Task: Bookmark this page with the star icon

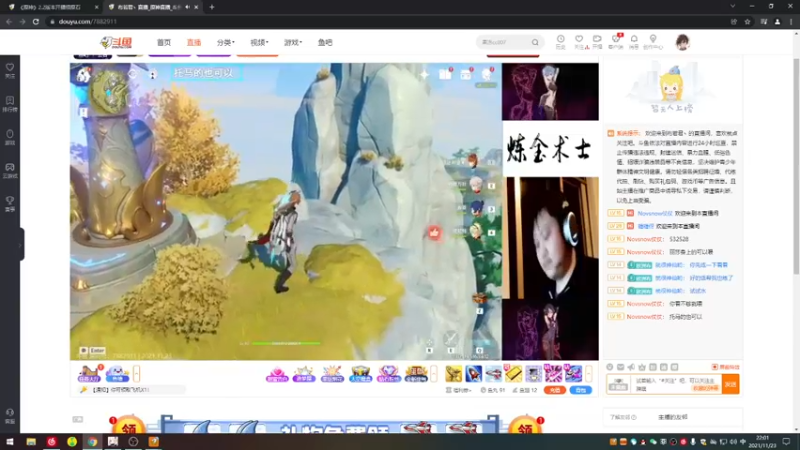Action: [x=747, y=21]
